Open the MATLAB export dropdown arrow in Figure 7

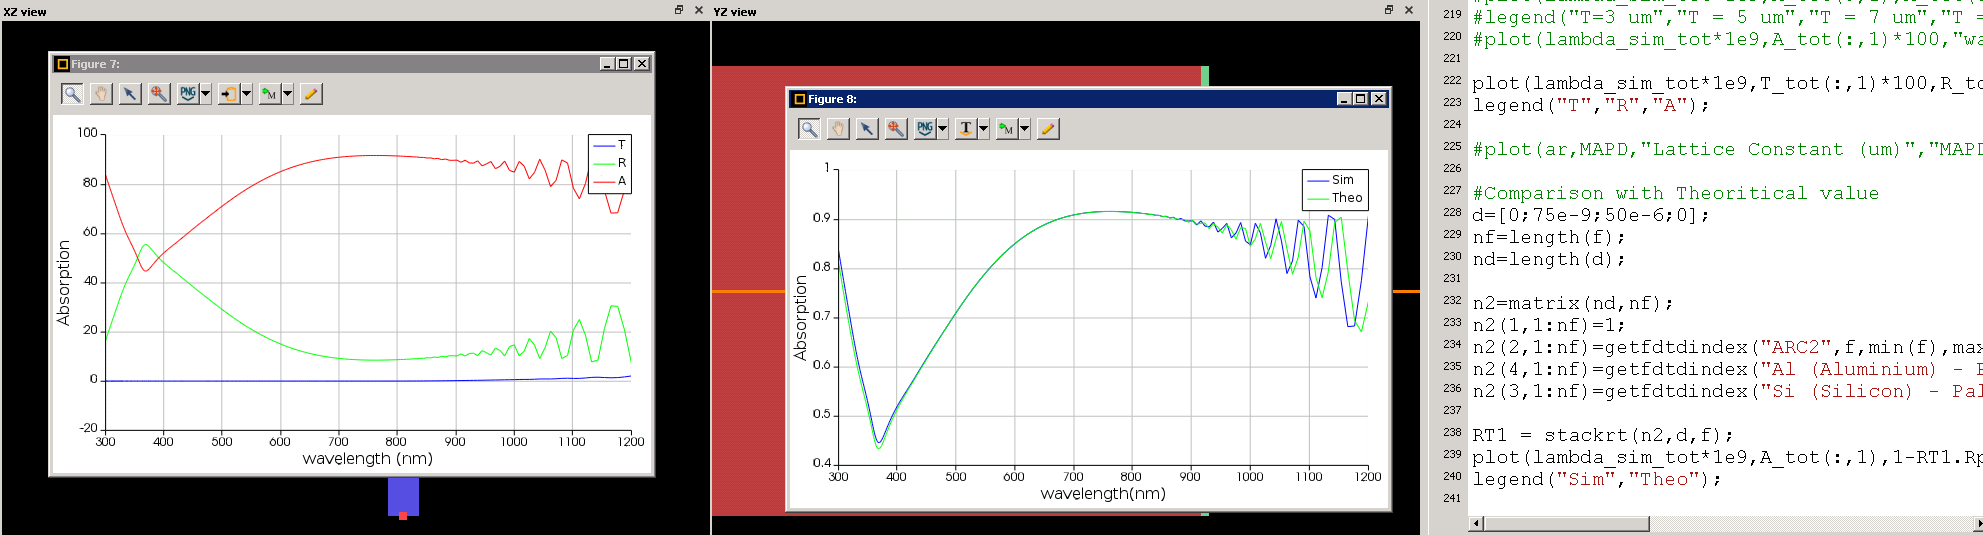[288, 94]
